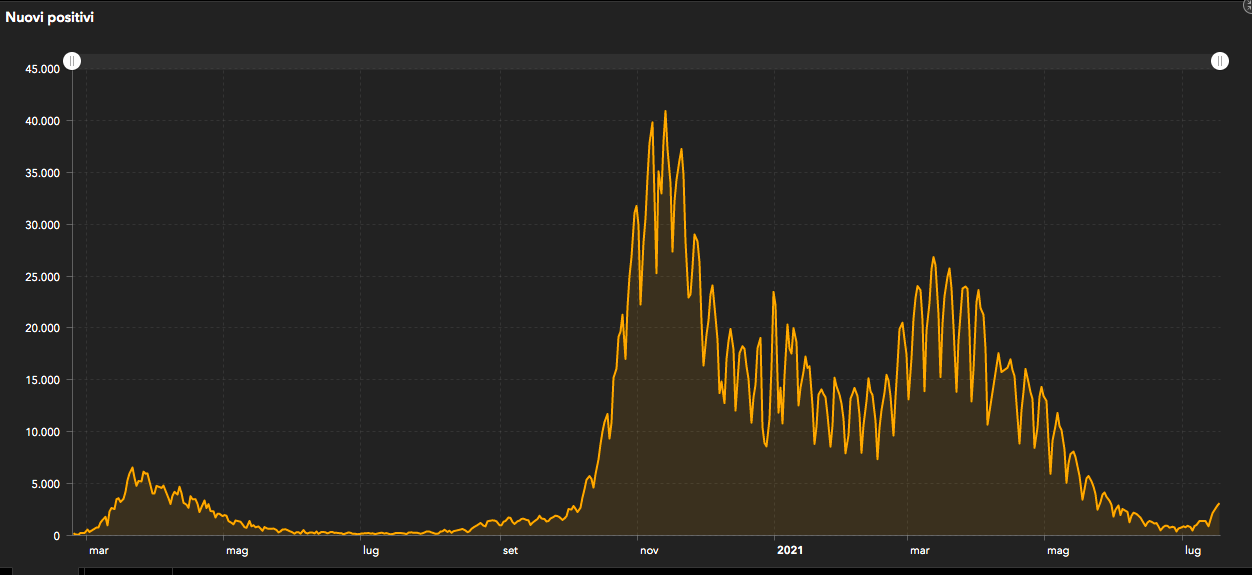Click the highest peak of the orange line
Viewport: 1252px width, 575px height.
[665, 112]
